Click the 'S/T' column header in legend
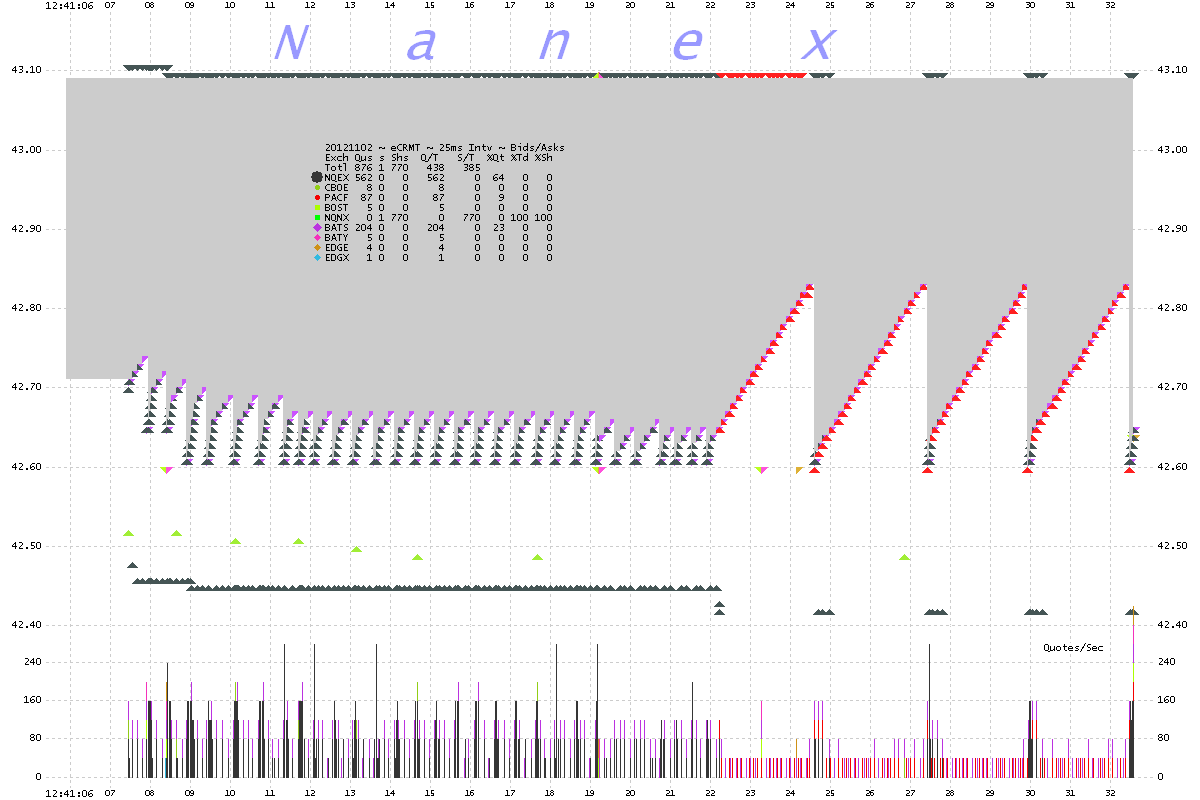 coord(466,157)
